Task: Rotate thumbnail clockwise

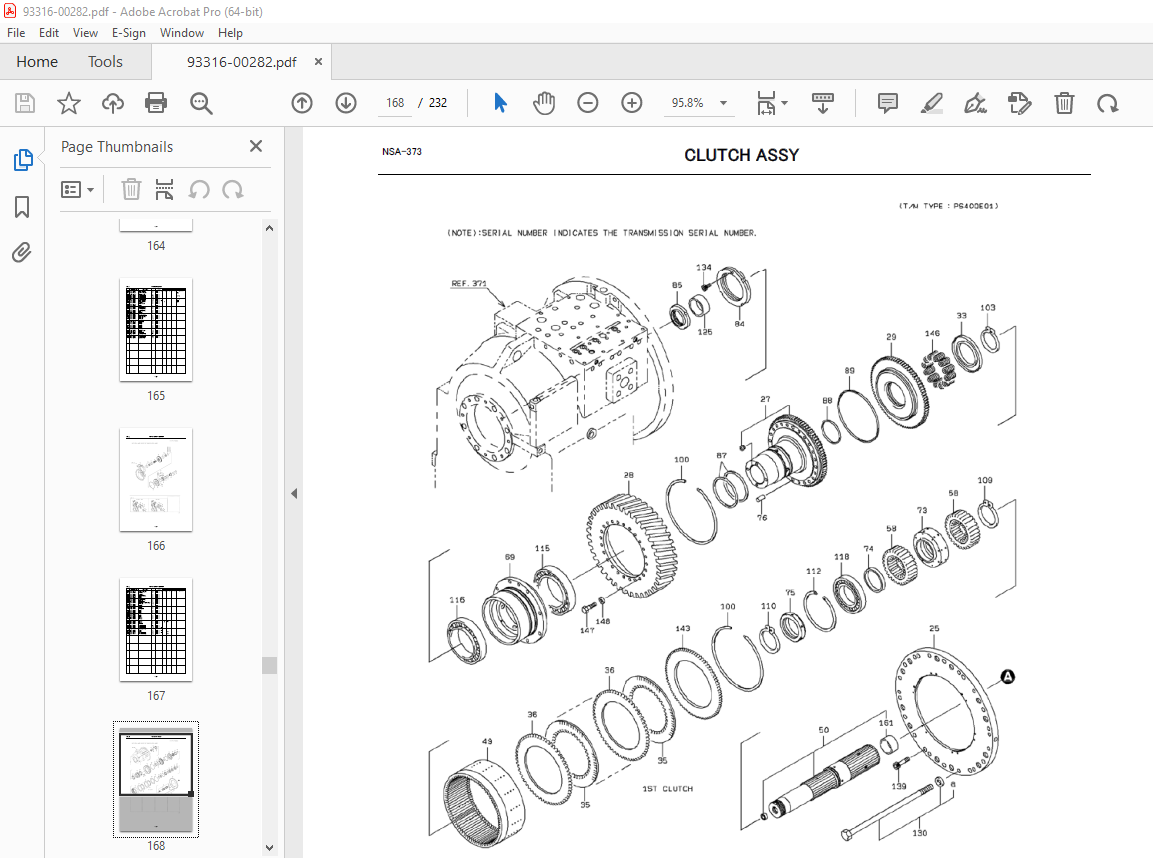Action: click(233, 190)
